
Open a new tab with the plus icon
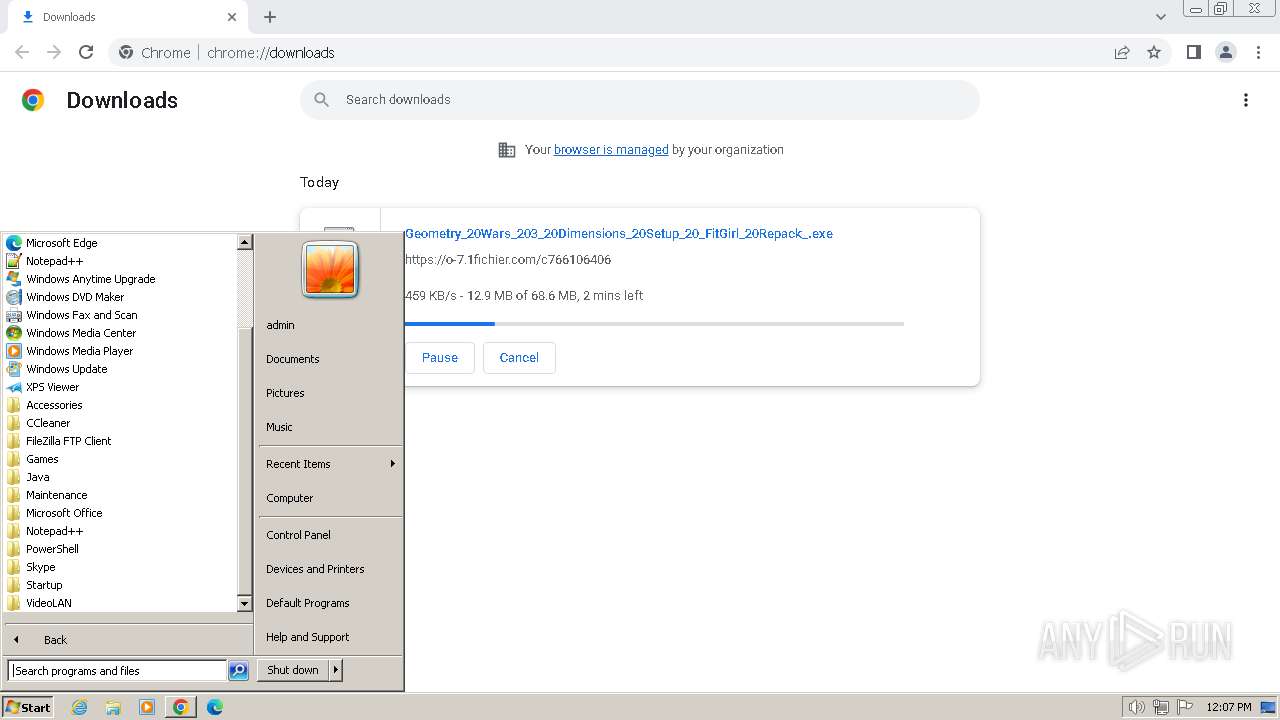coord(270,17)
